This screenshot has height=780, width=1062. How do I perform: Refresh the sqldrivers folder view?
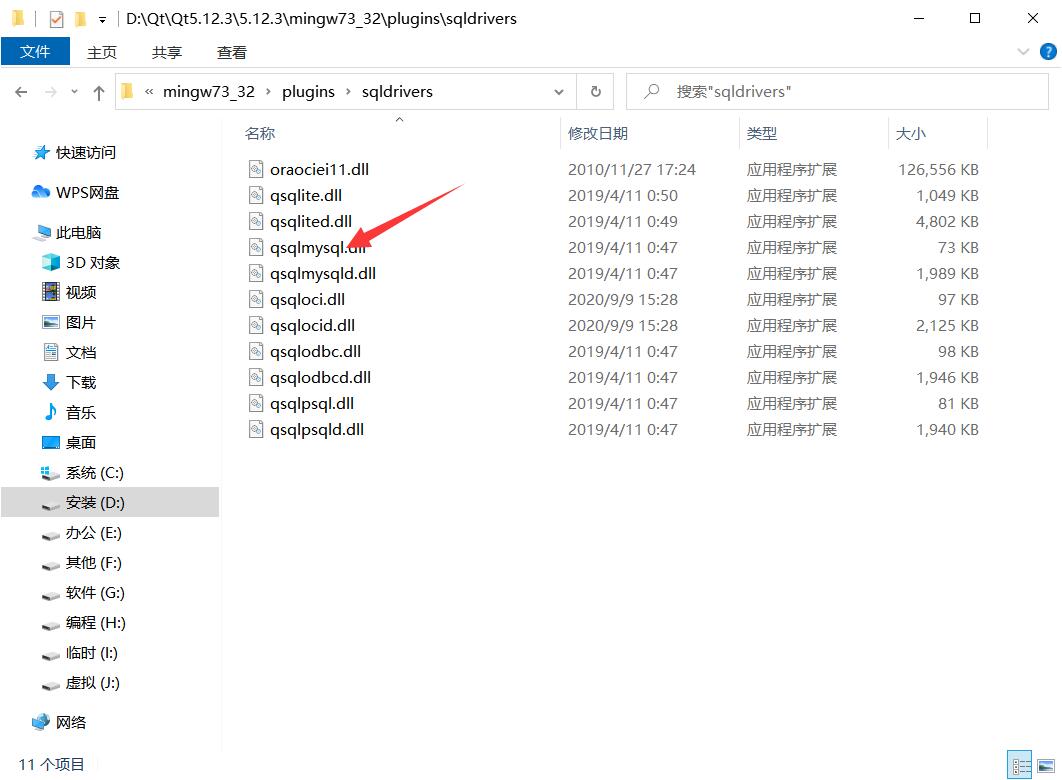595,91
